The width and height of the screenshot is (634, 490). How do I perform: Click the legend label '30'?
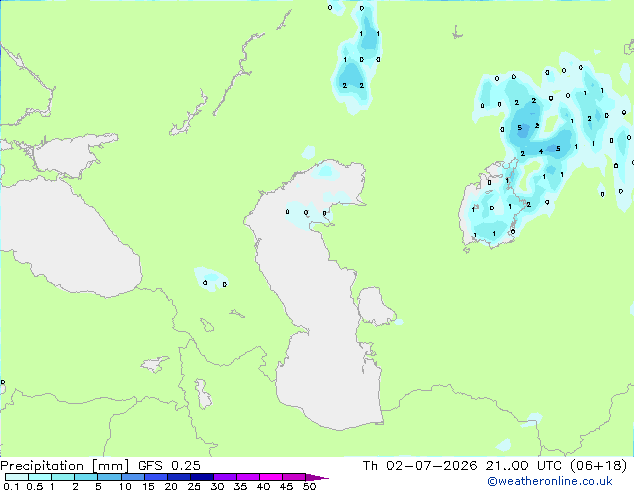tap(217, 486)
